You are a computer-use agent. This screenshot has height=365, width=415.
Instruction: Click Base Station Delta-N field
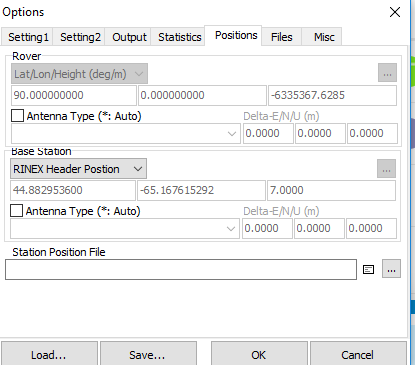pos(319,229)
